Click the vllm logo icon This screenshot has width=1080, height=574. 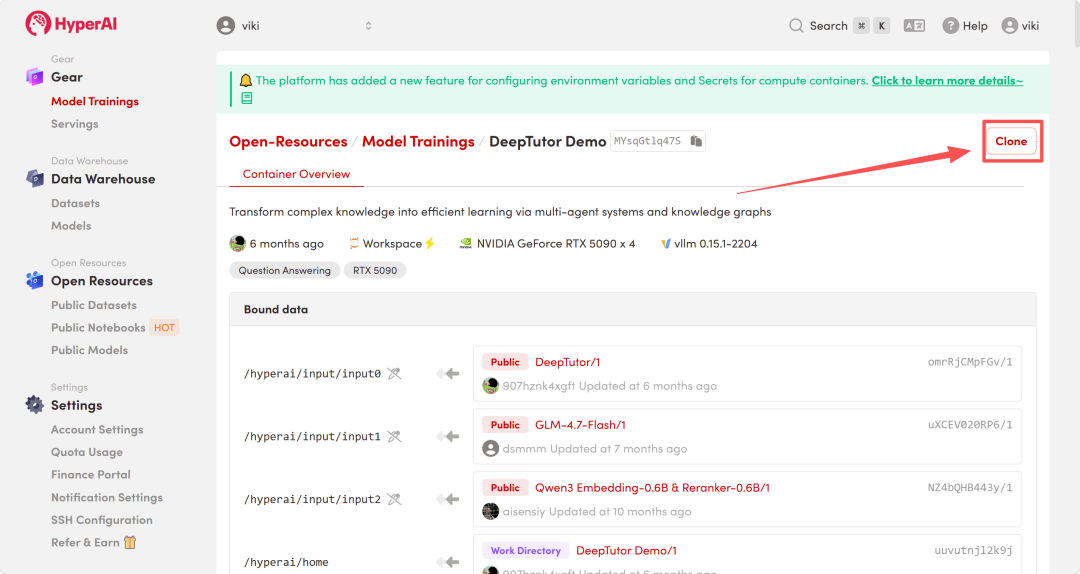[665, 243]
